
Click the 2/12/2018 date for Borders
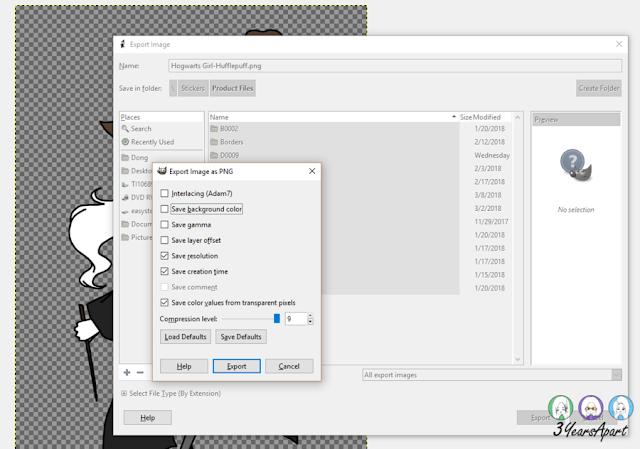tap(489, 142)
